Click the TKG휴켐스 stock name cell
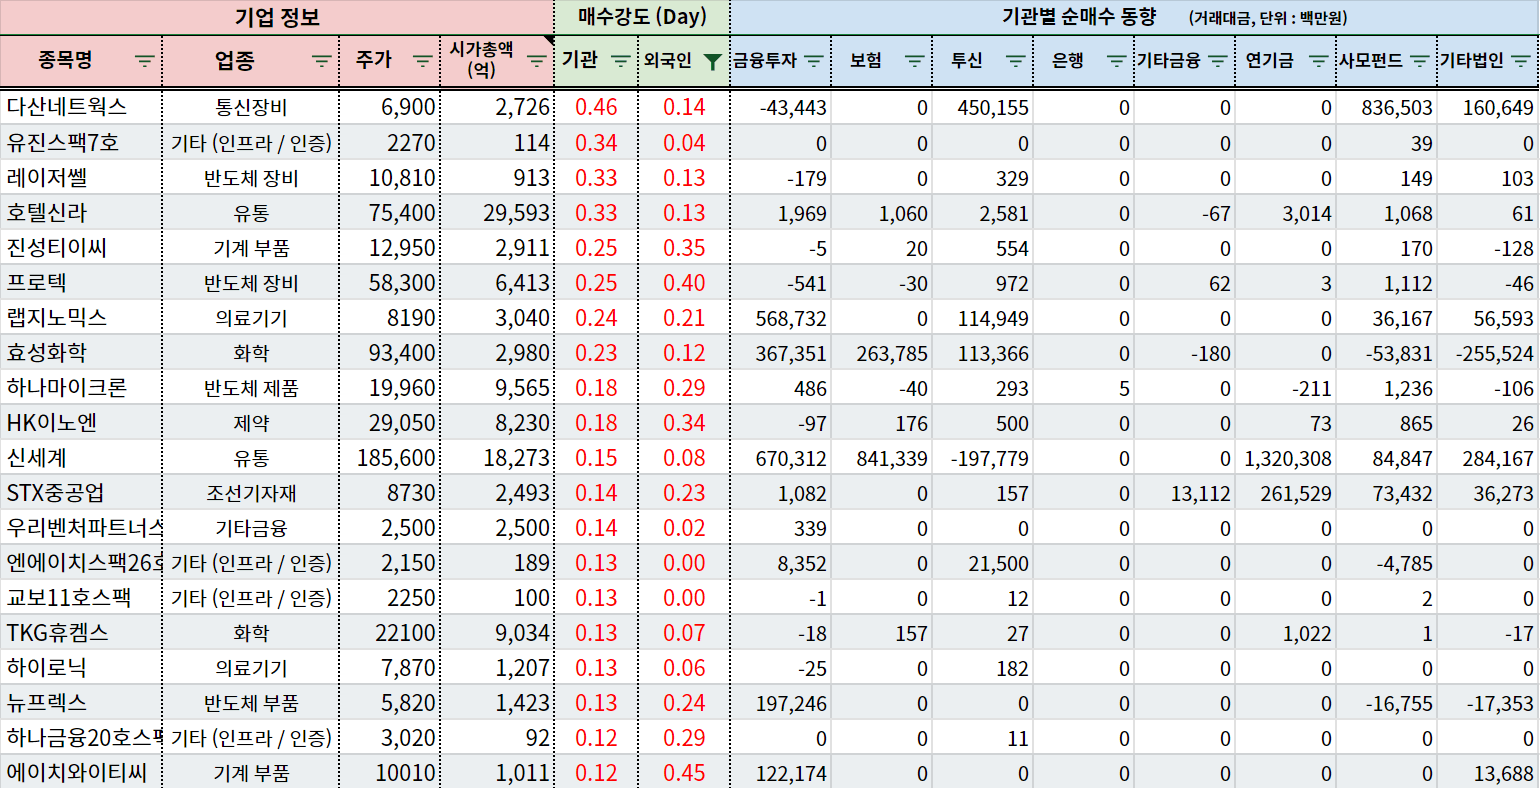The height and width of the screenshot is (788, 1540). [x=80, y=632]
